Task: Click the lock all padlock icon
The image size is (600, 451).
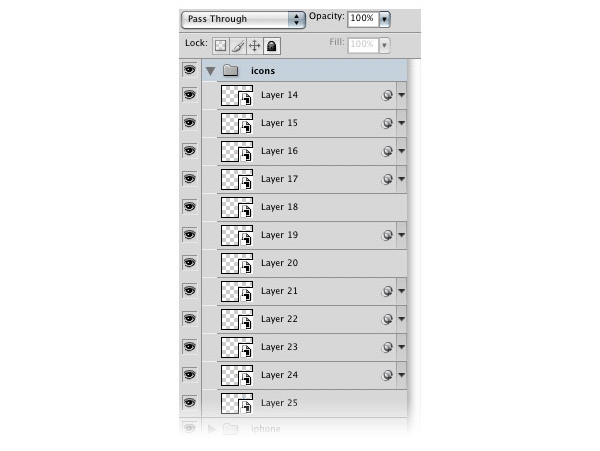Action: pos(271,46)
